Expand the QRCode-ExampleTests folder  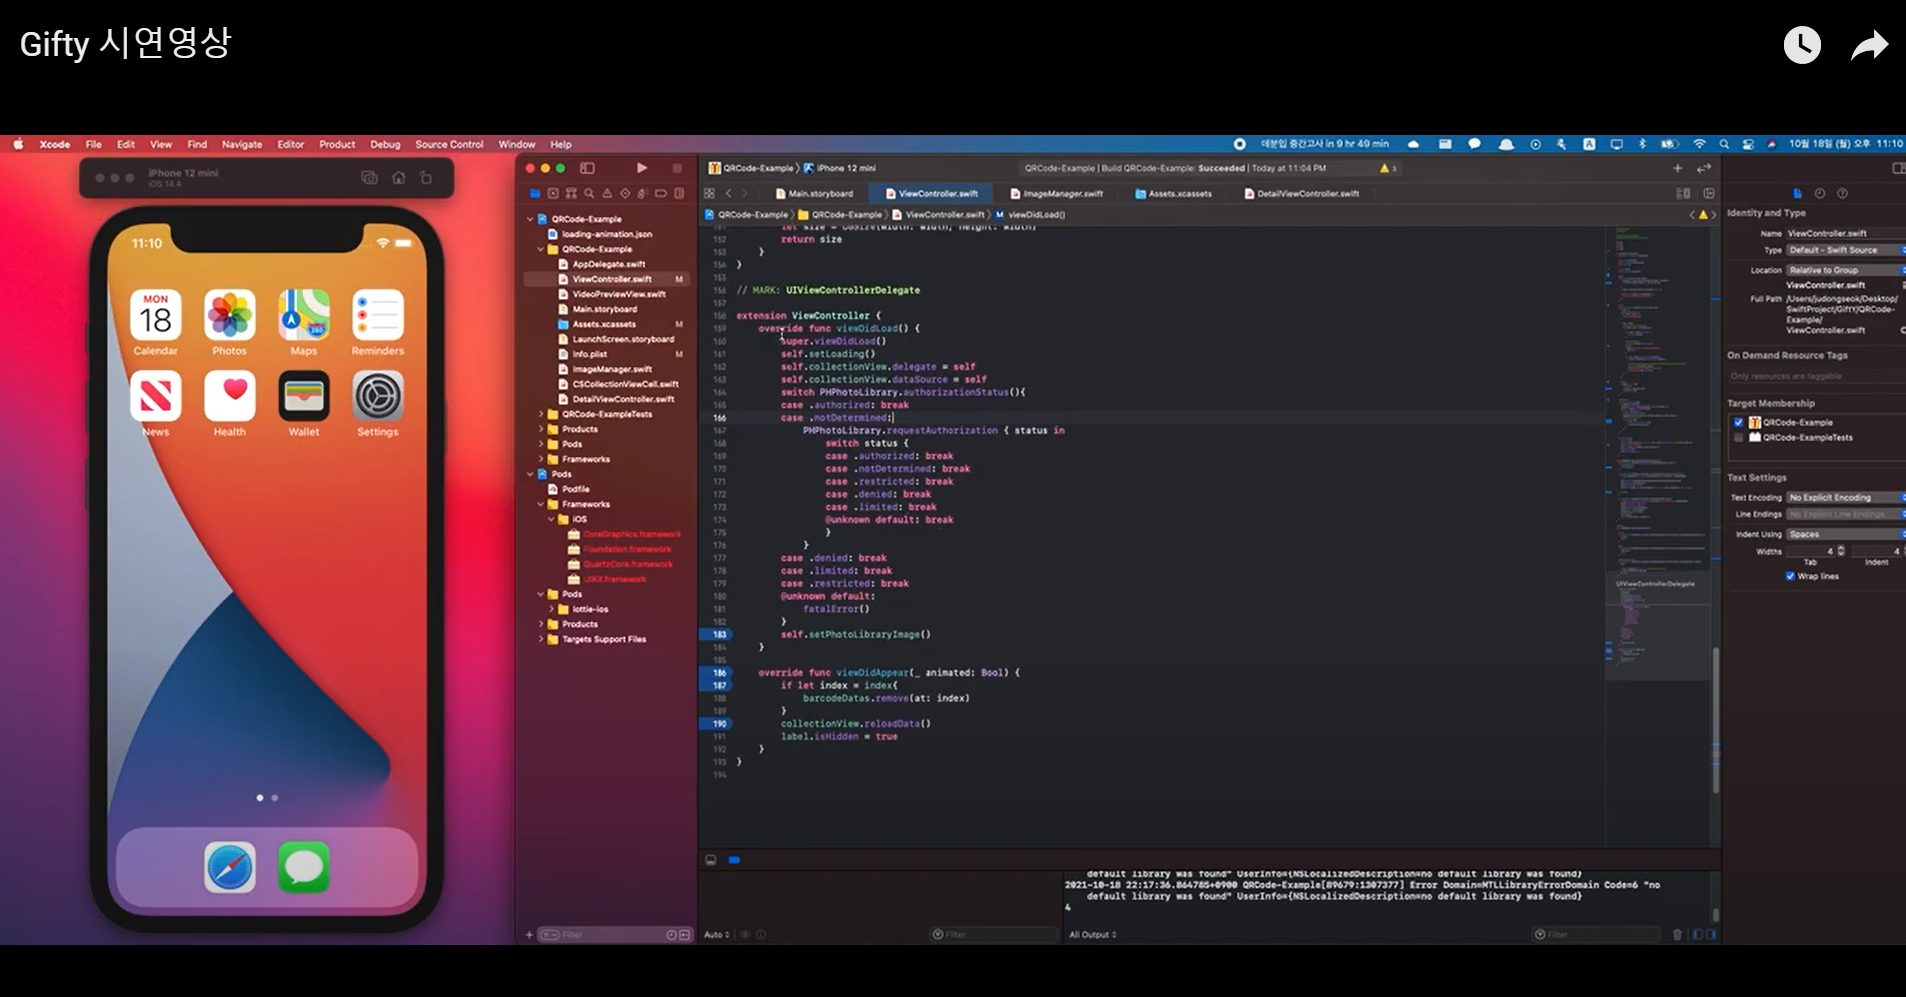[542, 414]
